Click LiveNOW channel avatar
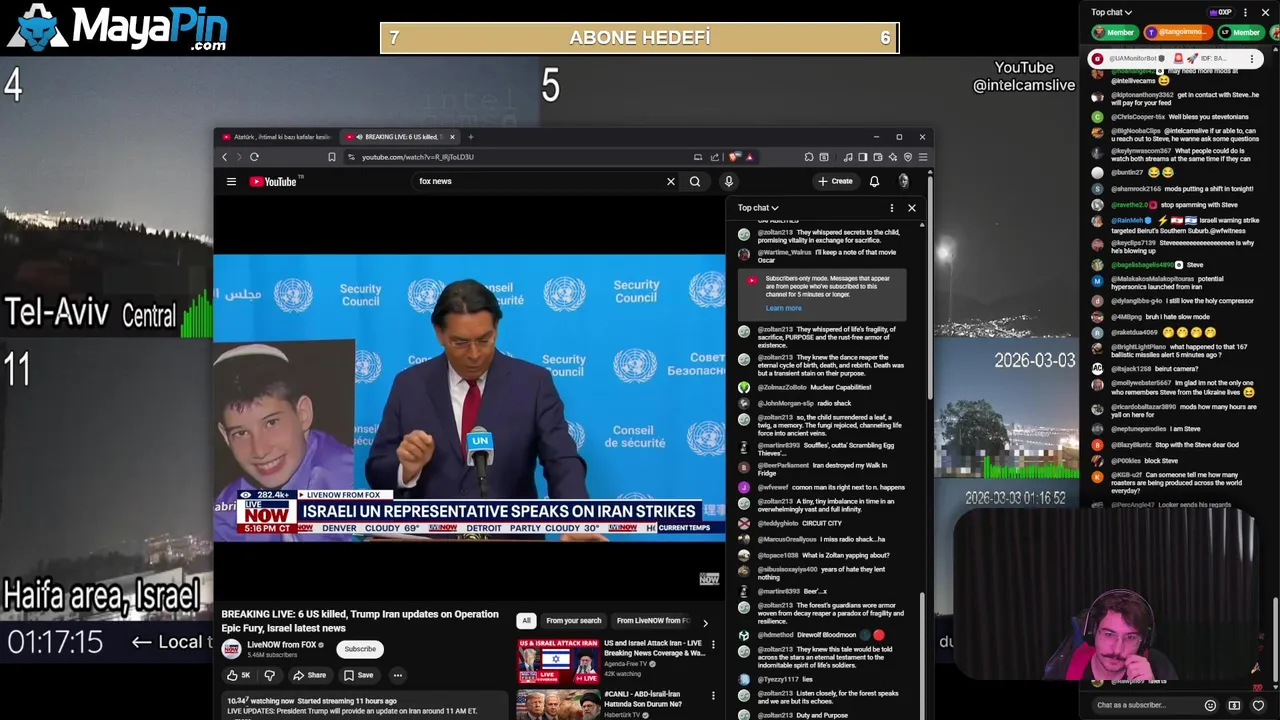 pos(231,649)
